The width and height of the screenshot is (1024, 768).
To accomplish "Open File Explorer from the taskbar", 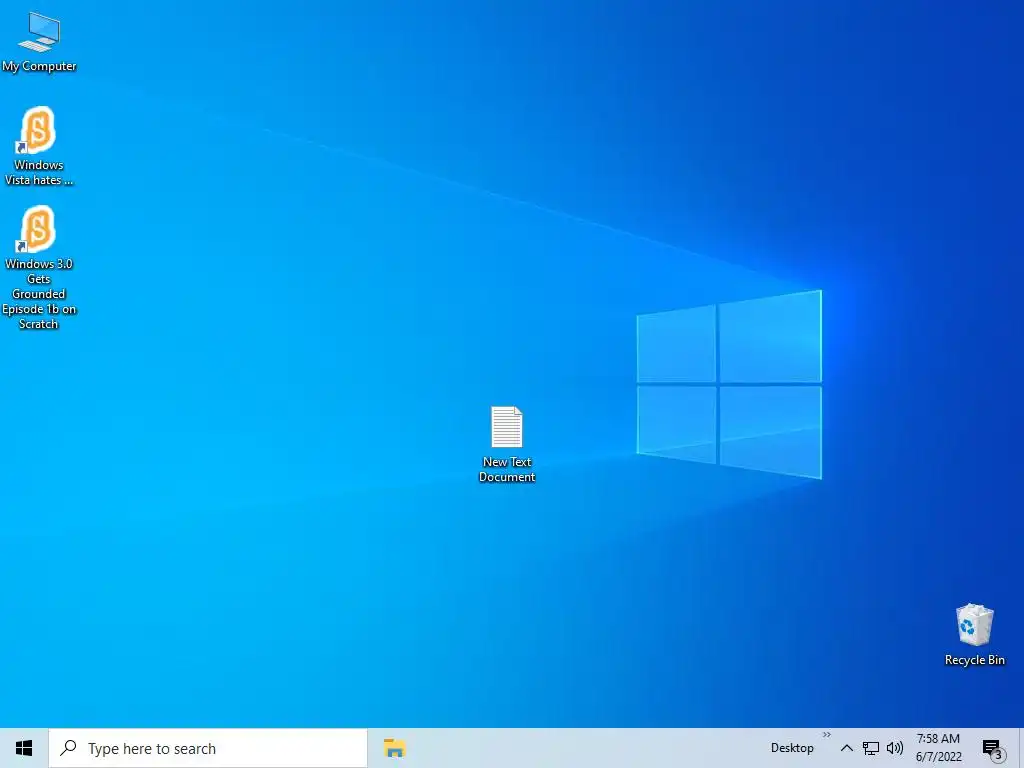I will tap(394, 748).
